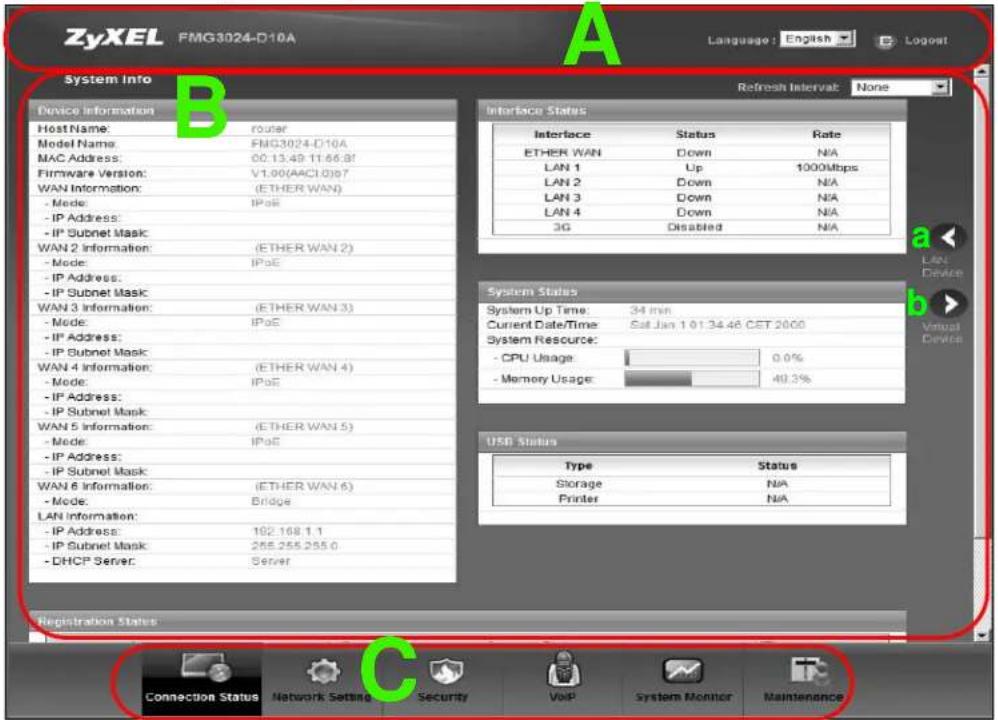Click the System Status panel header

click(692, 292)
